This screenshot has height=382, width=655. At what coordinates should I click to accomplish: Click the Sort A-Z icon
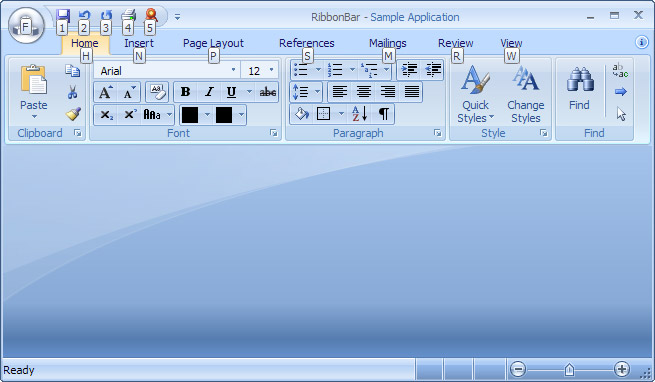[x=359, y=114]
